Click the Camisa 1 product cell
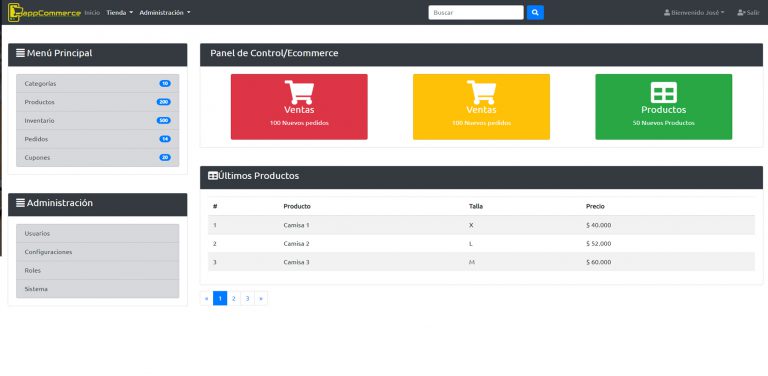Image resolution: width=768 pixels, height=376 pixels. click(x=296, y=225)
